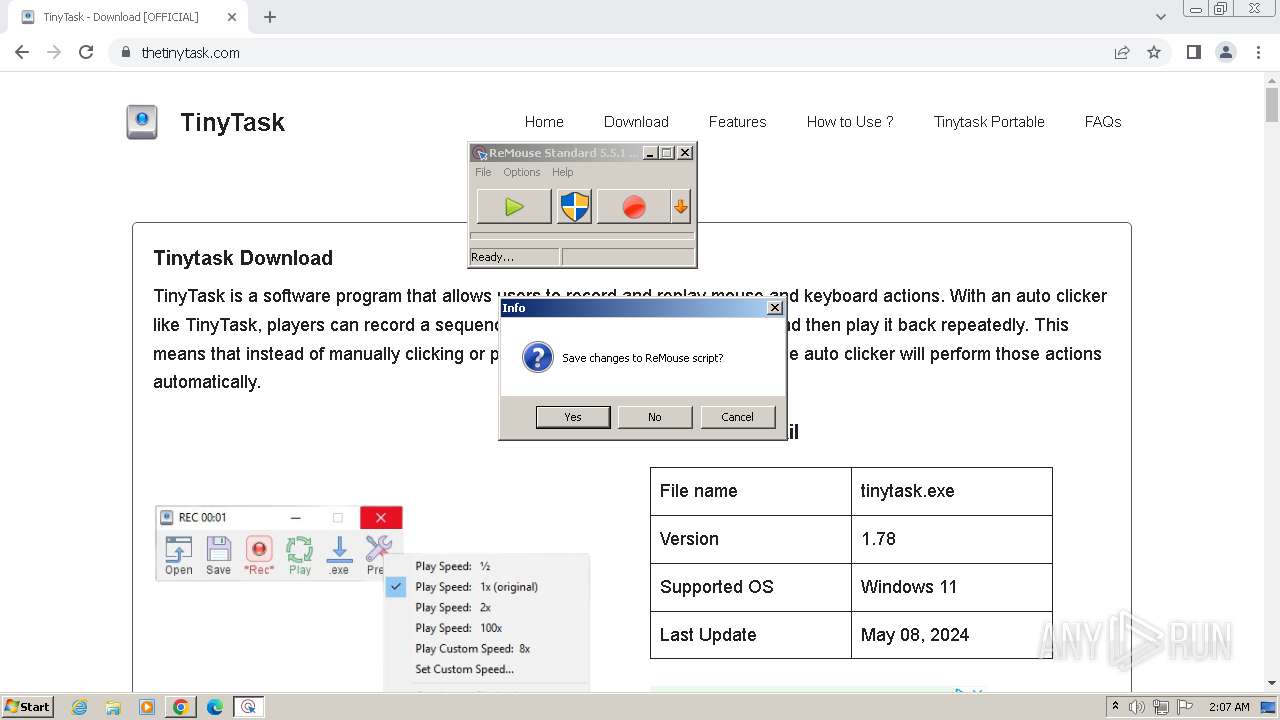Choose No in the Info dialog

(x=655, y=417)
